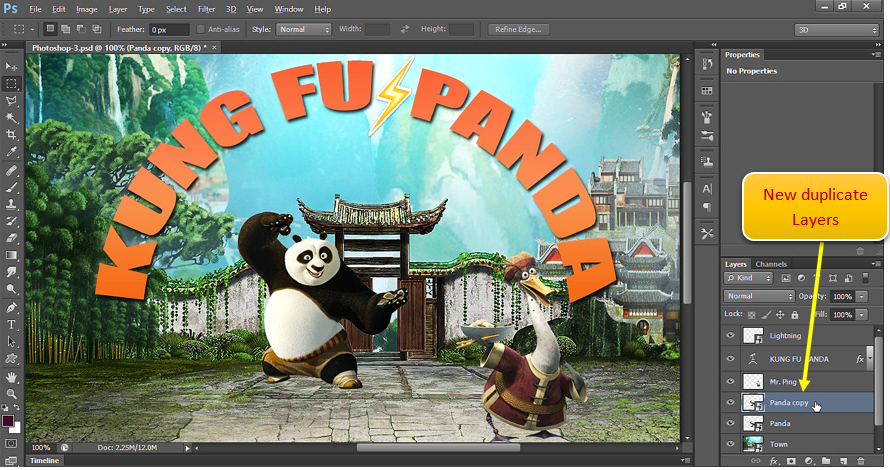Image resolution: width=890 pixels, height=470 pixels.
Task: Select the Path Selection tool
Action: [x=11, y=342]
